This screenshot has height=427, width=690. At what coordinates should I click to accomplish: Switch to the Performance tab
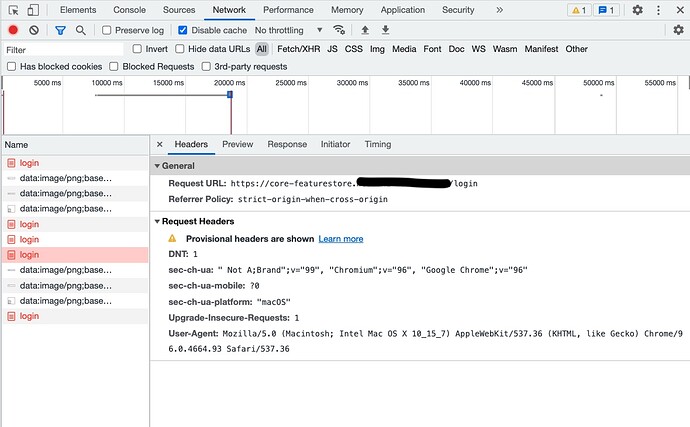point(288,10)
